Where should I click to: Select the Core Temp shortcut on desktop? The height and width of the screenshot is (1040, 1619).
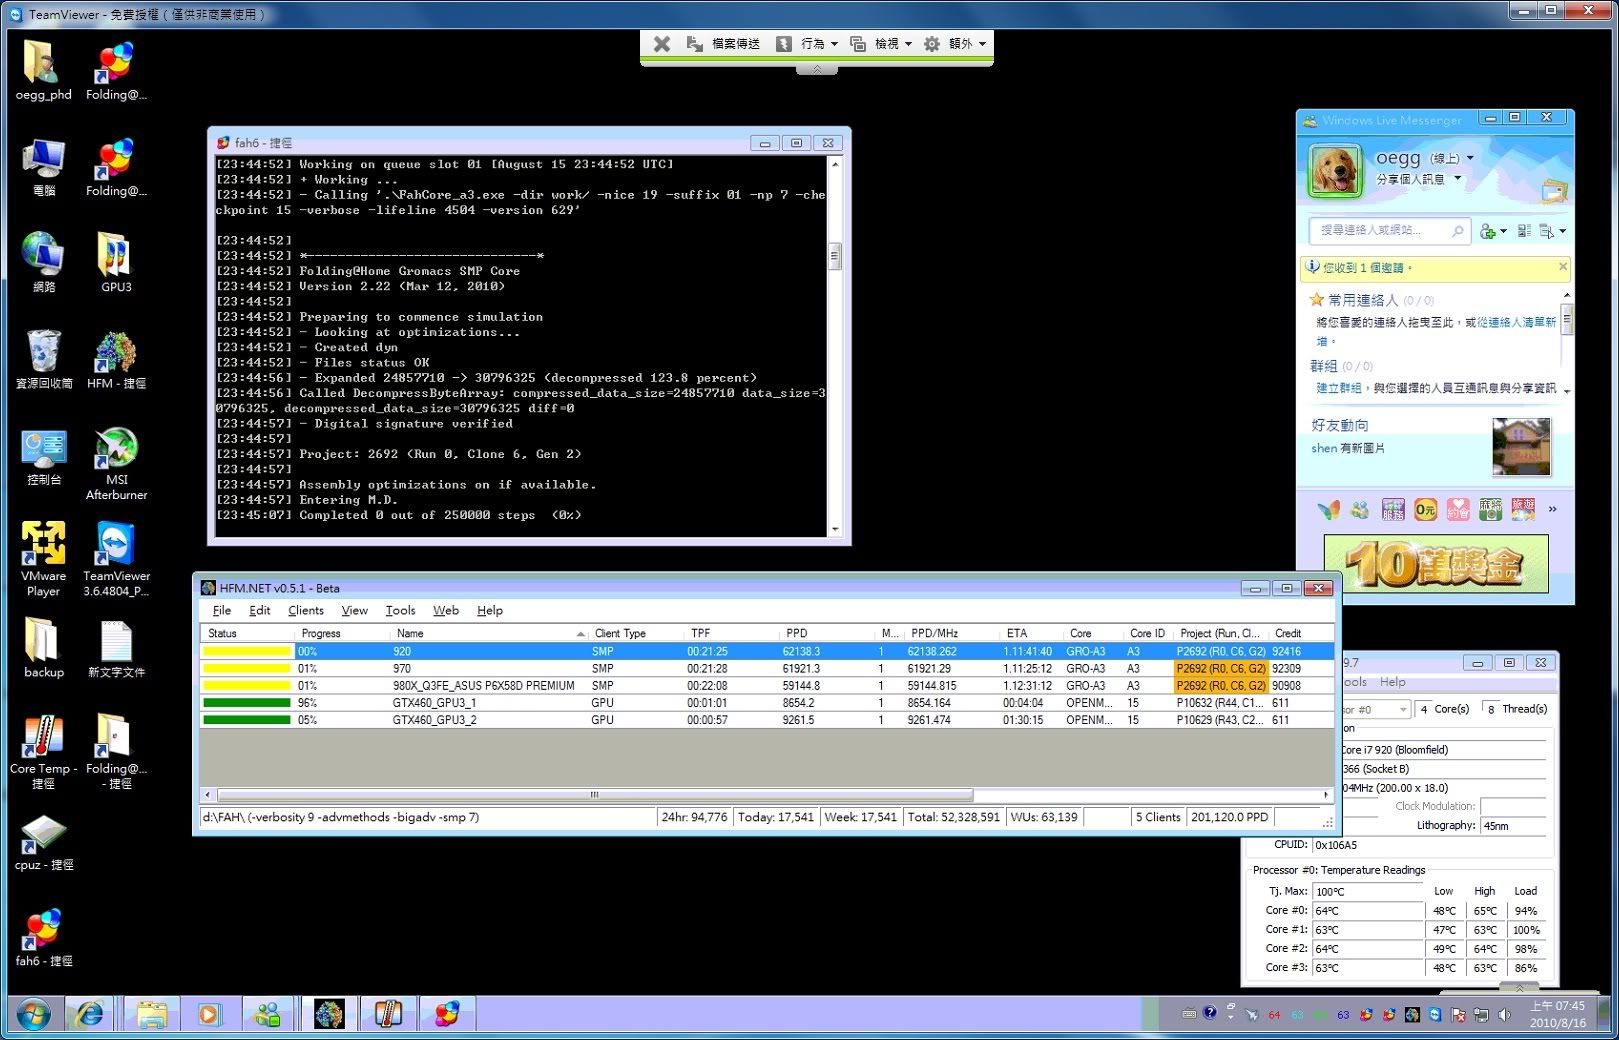tap(43, 752)
